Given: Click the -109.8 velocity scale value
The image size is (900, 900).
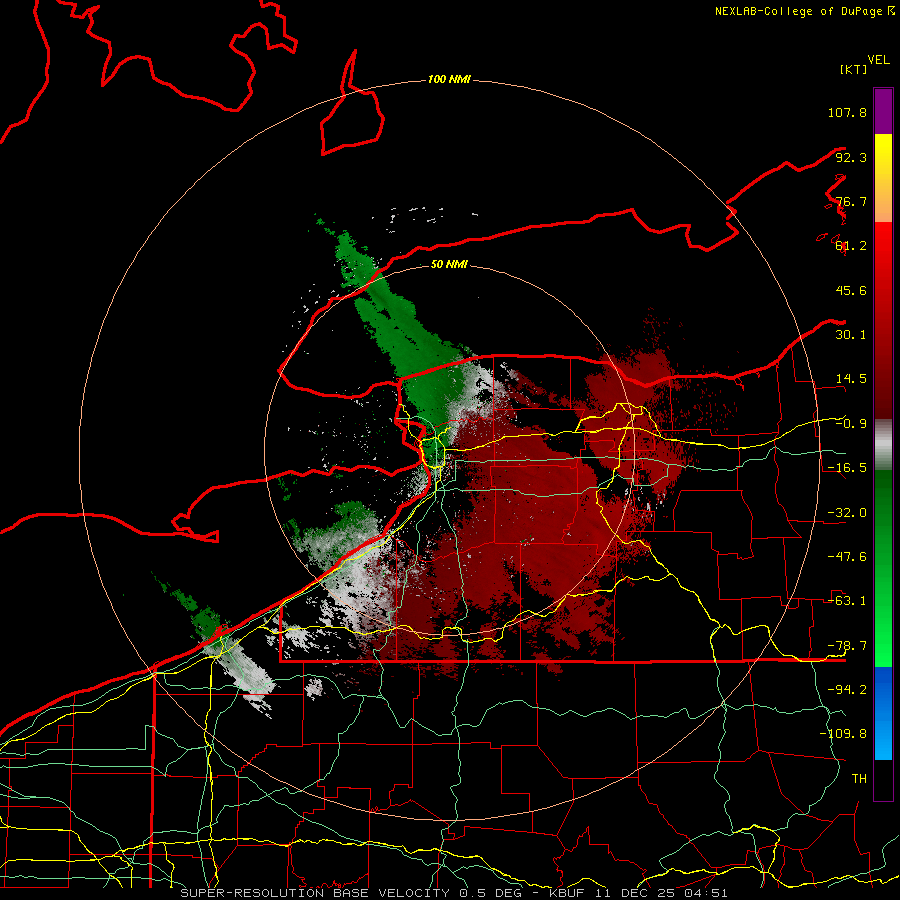Looking at the screenshot, I should coord(843,734).
